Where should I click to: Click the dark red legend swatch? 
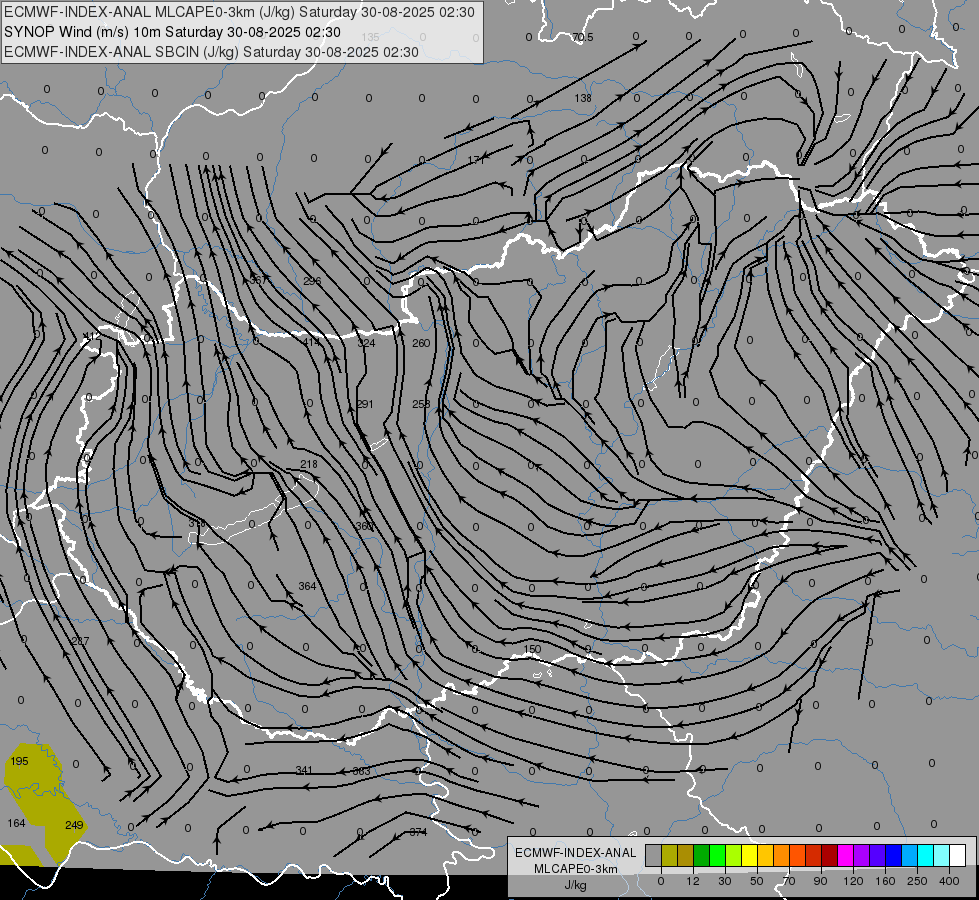[830, 855]
